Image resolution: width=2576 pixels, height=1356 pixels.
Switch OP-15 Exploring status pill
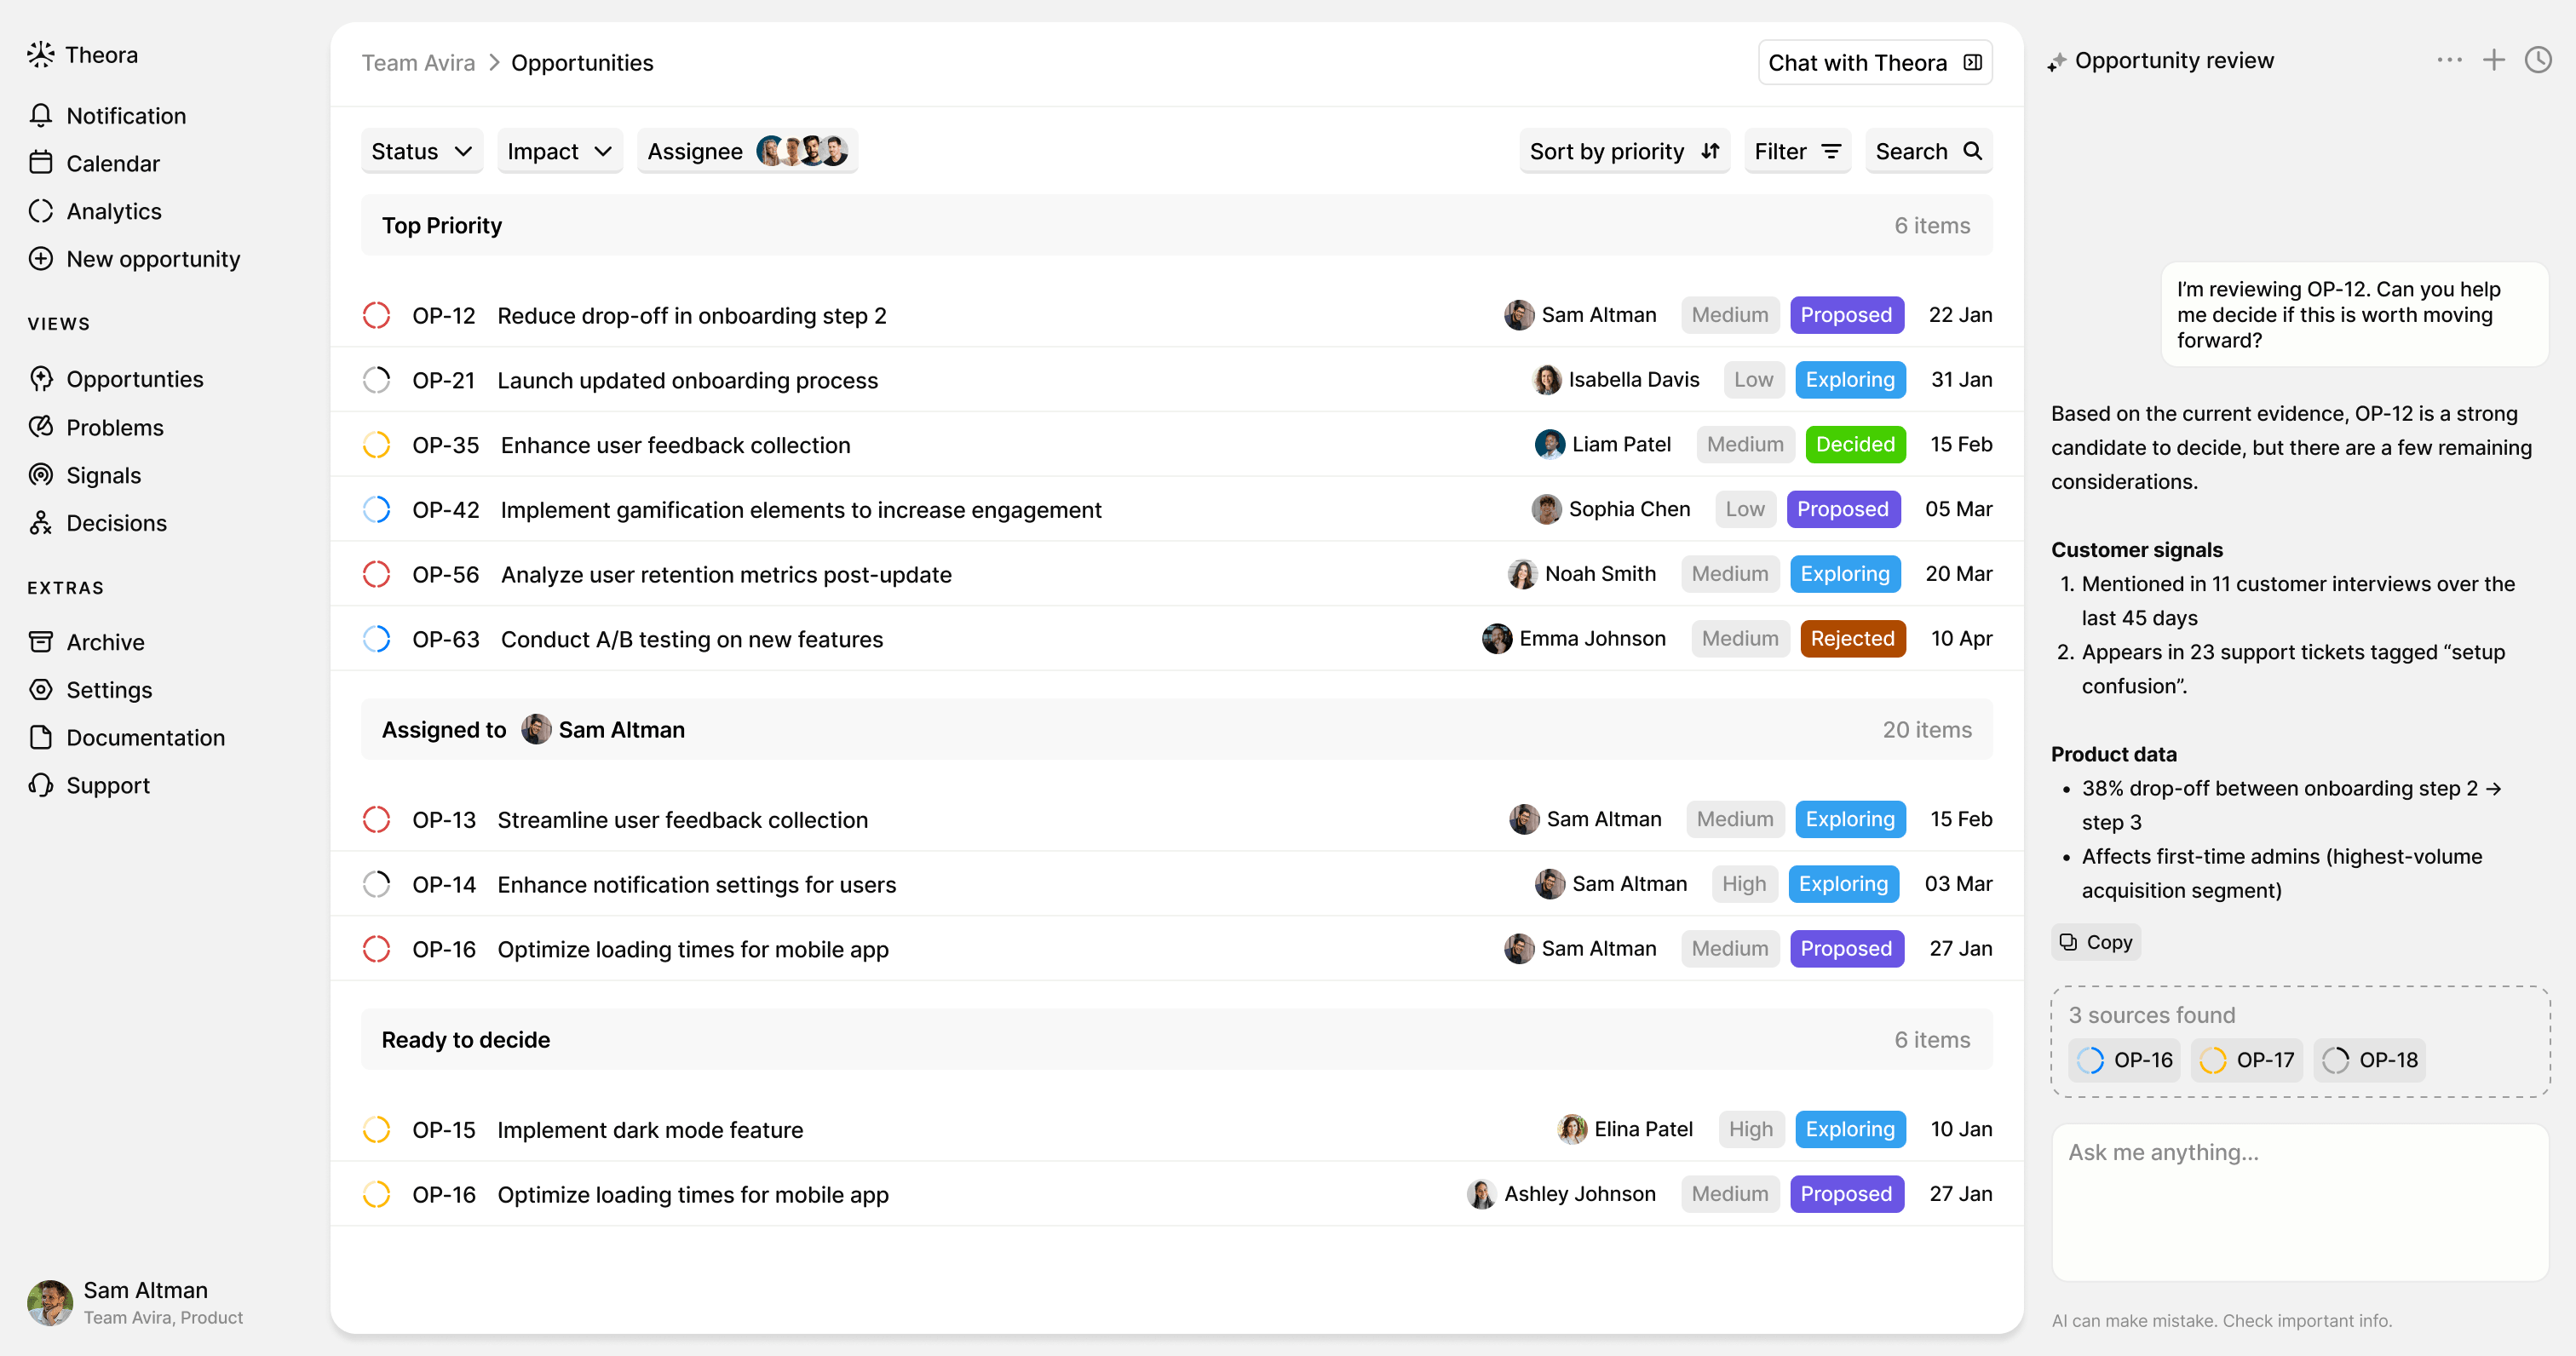1850,1129
